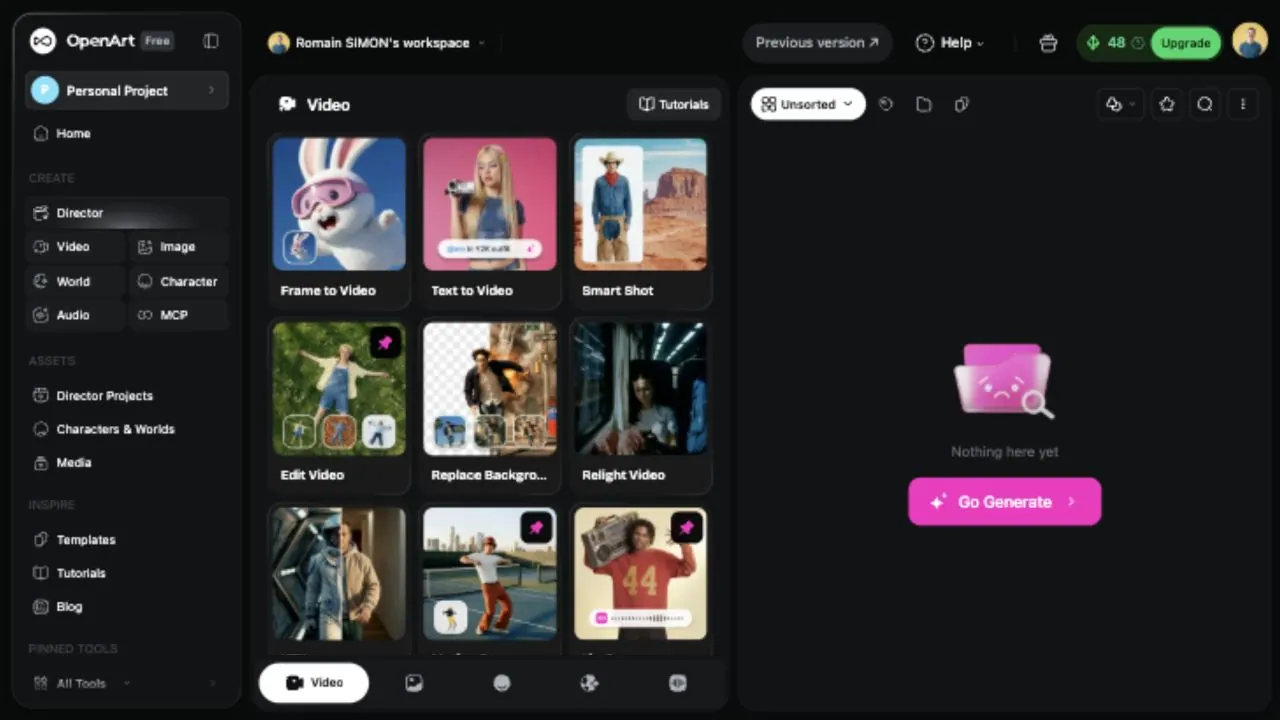
Task: Switch to the image tools tab icon
Action: tap(414, 683)
